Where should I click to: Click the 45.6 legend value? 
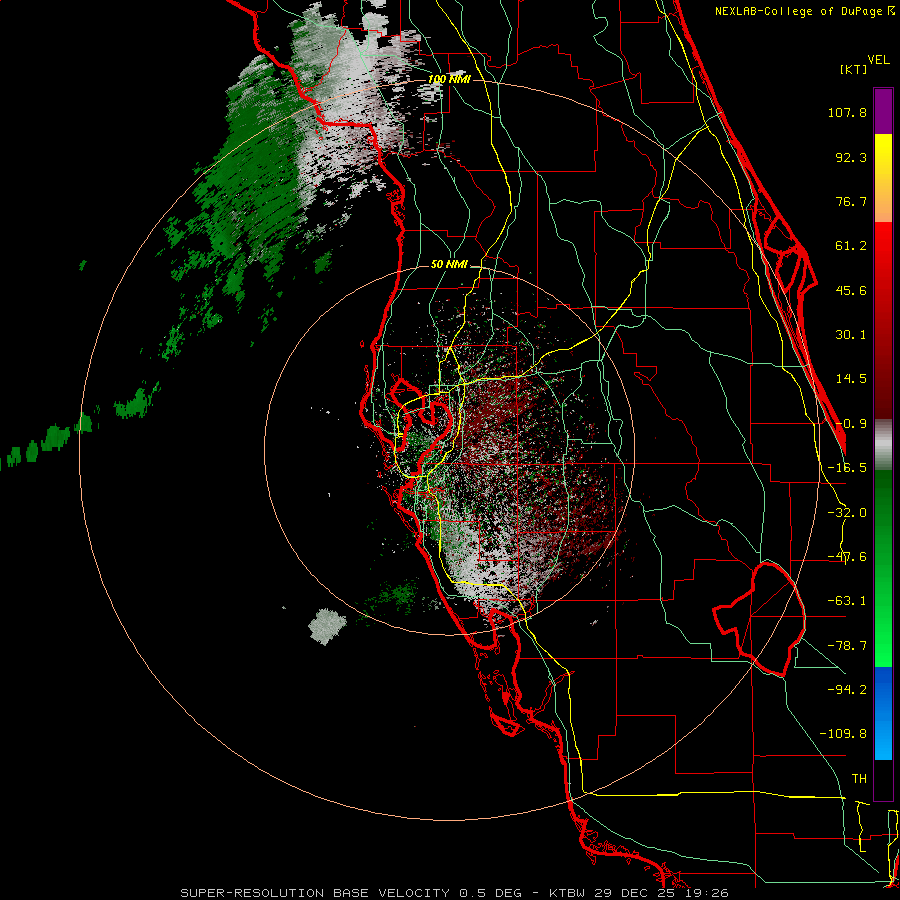851,290
